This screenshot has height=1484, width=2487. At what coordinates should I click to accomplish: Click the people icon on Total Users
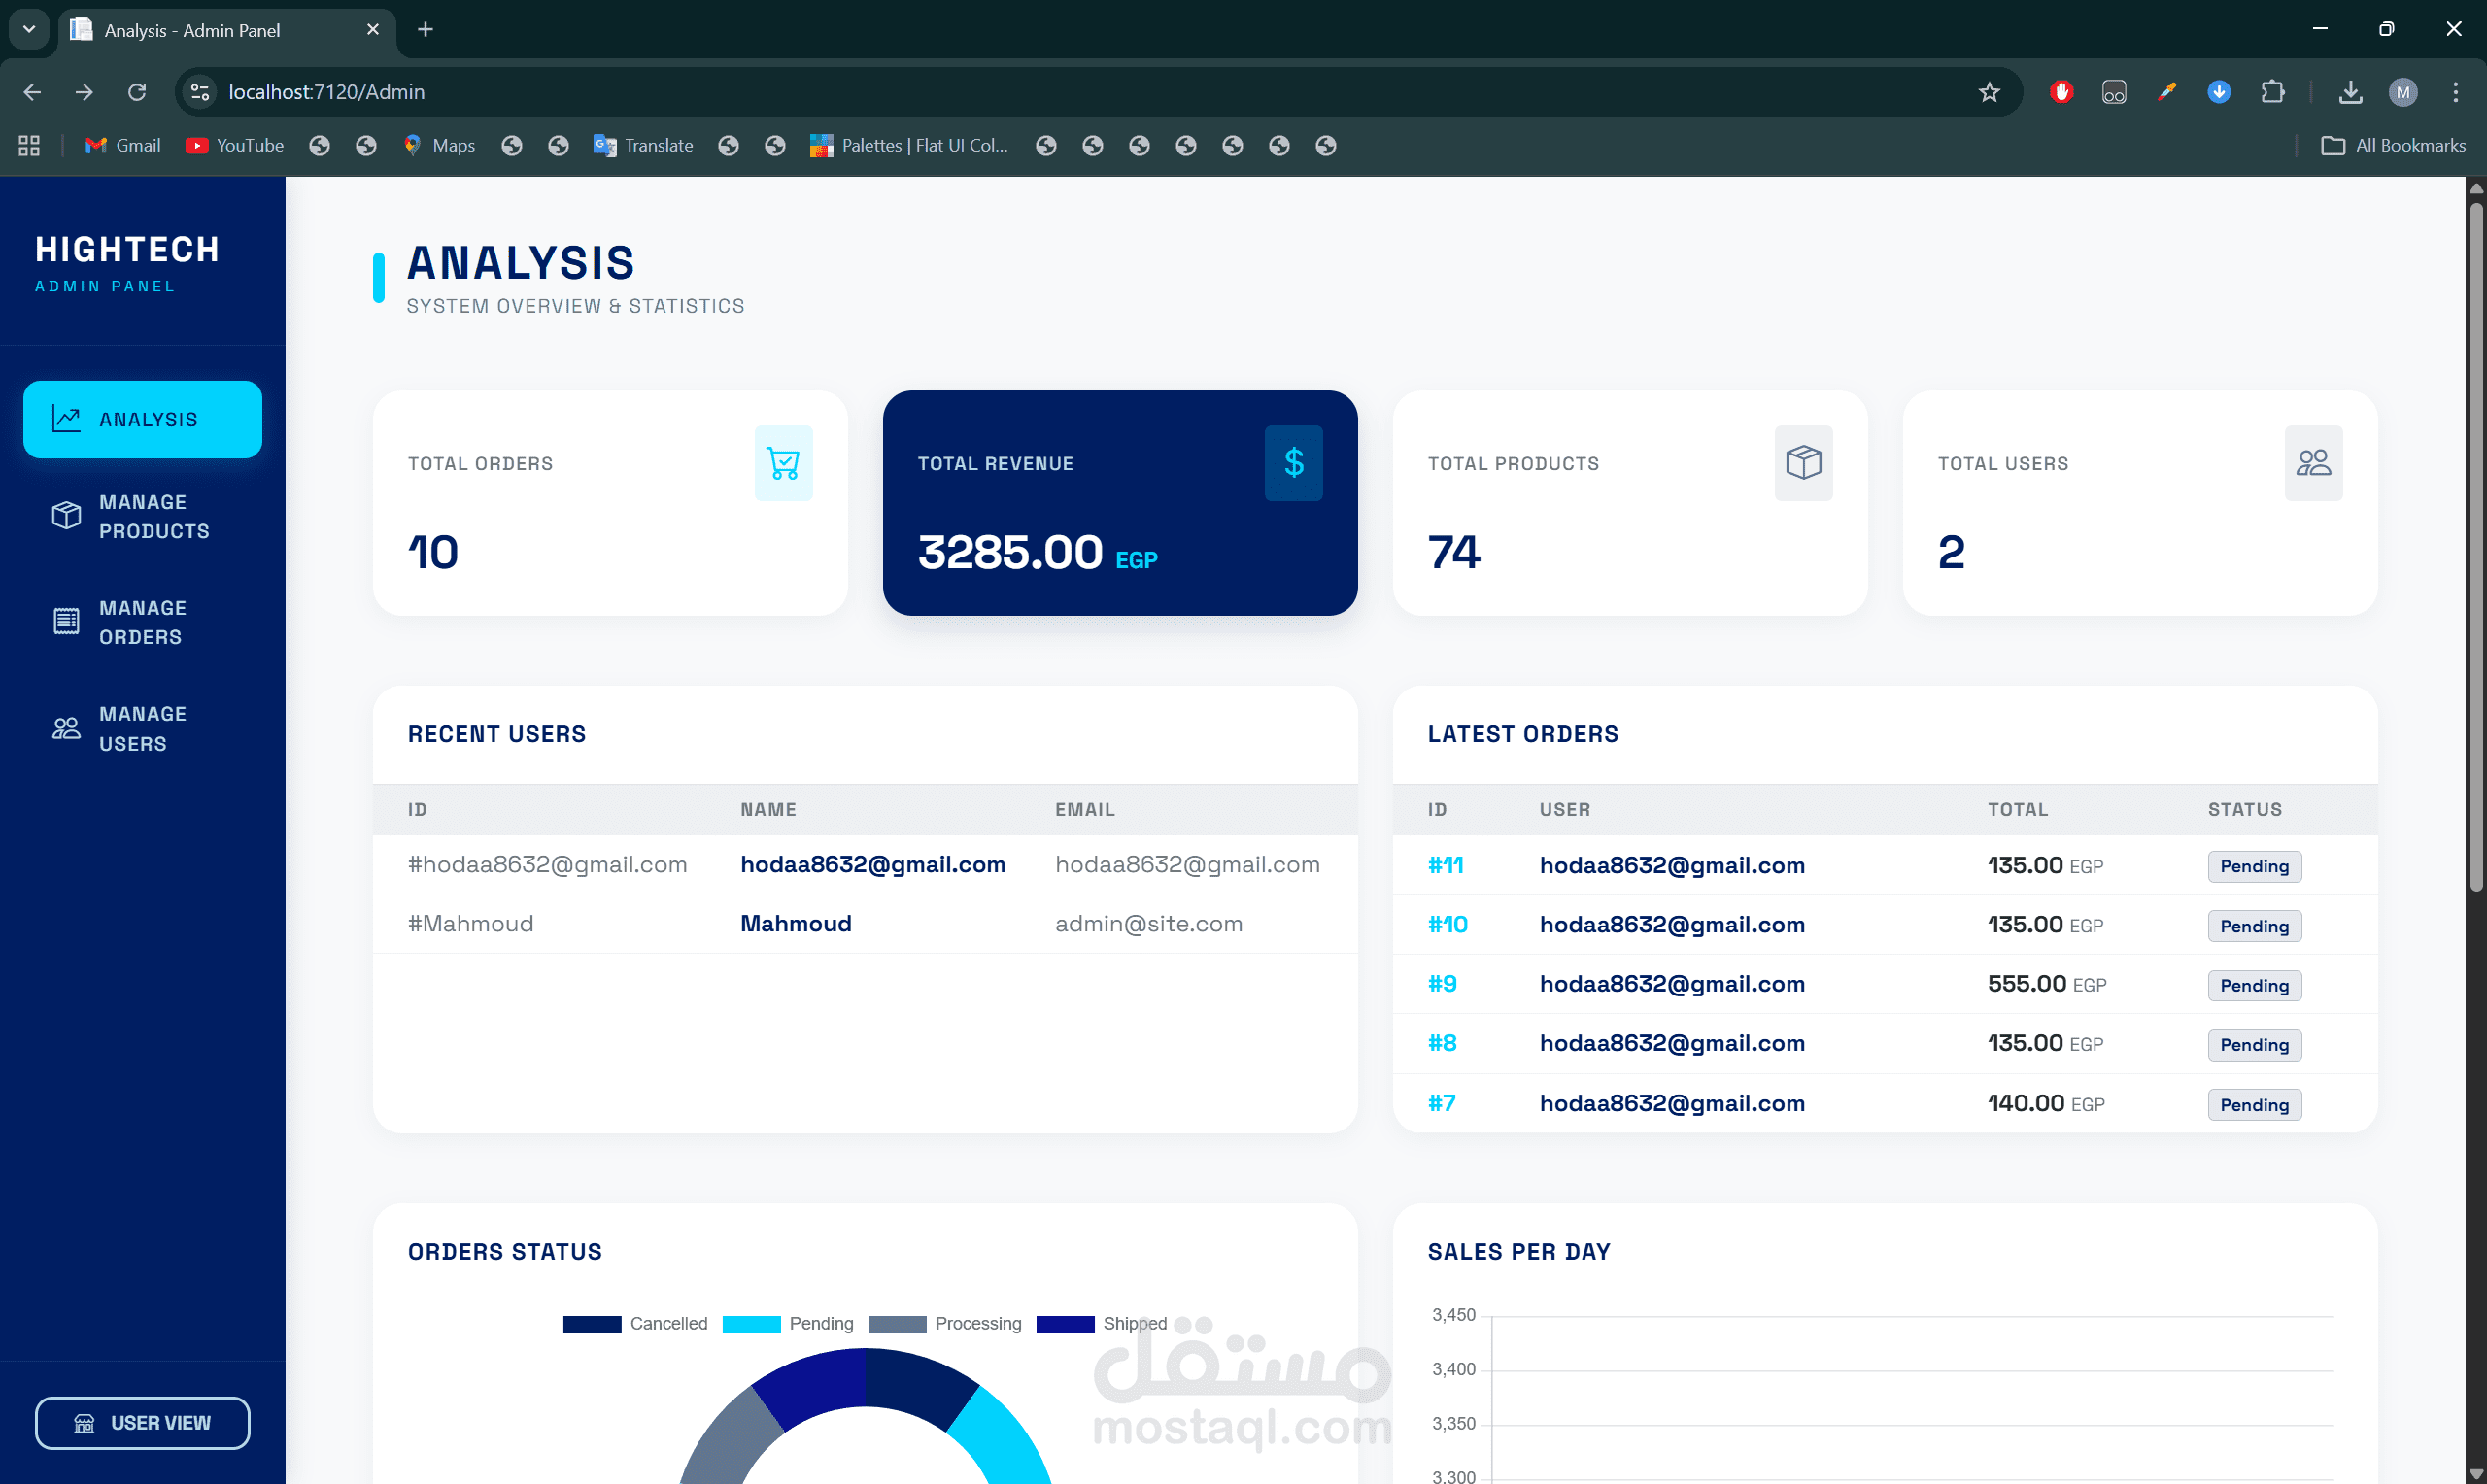point(2313,463)
